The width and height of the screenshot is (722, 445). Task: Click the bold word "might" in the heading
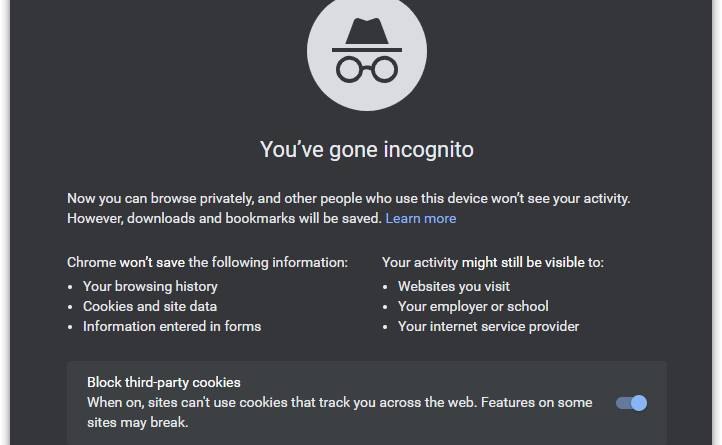(481, 263)
